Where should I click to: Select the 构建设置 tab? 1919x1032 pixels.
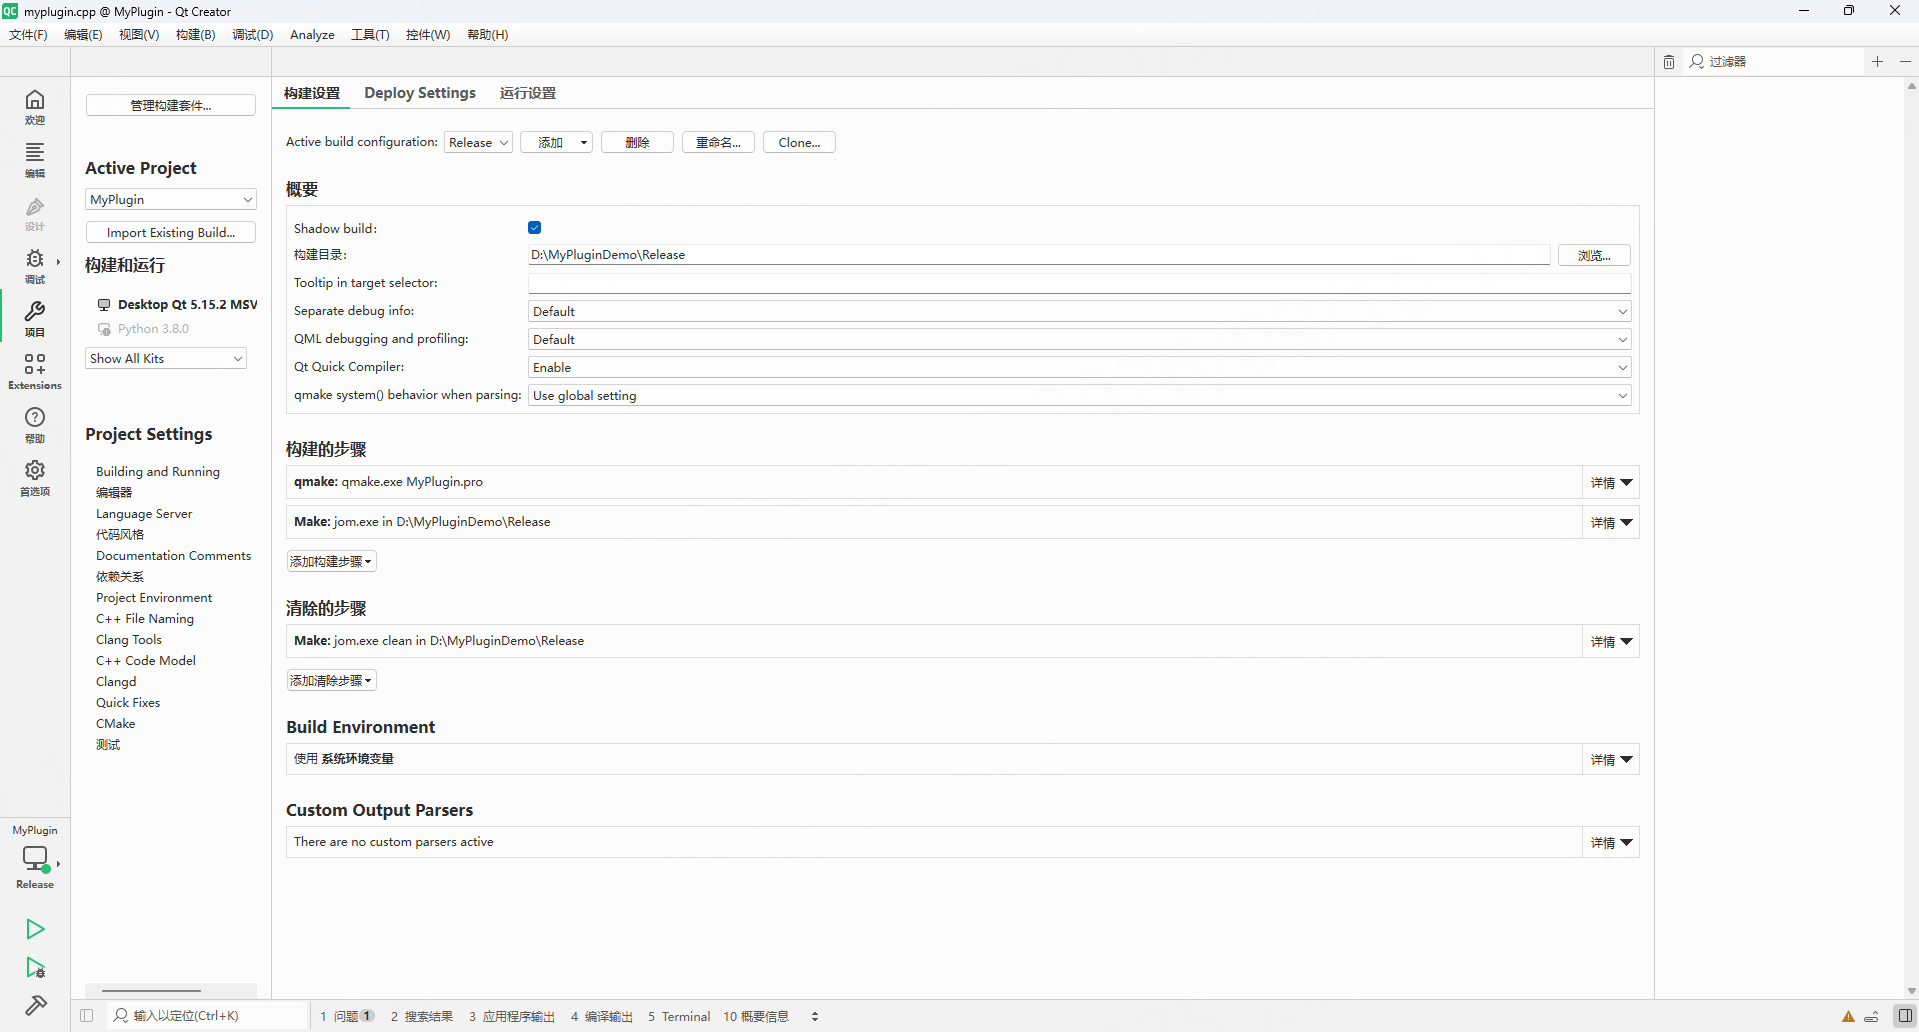[312, 93]
